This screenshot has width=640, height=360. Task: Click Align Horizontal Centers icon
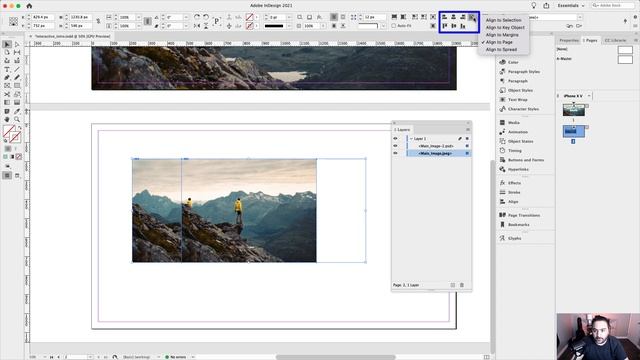point(453,17)
